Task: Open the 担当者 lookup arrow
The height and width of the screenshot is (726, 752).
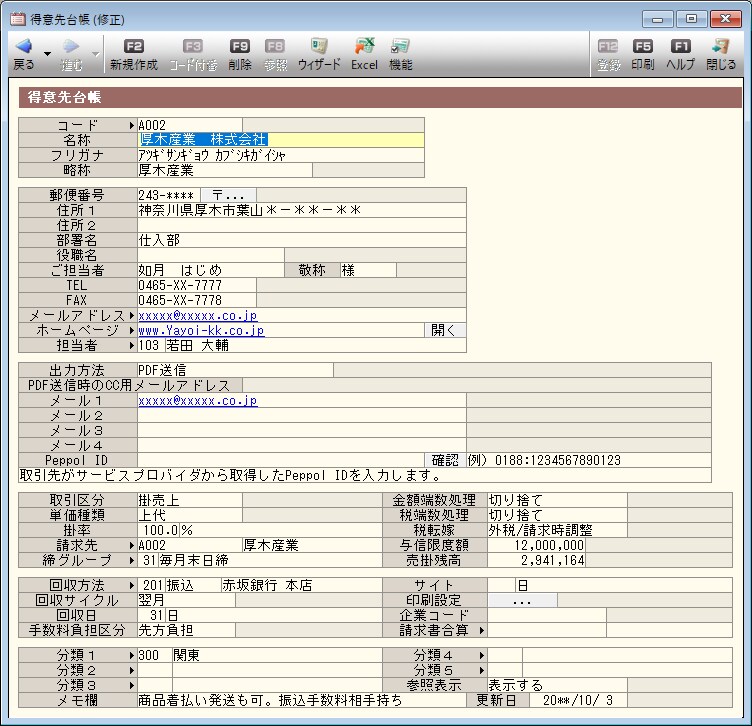Action: point(131,345)
